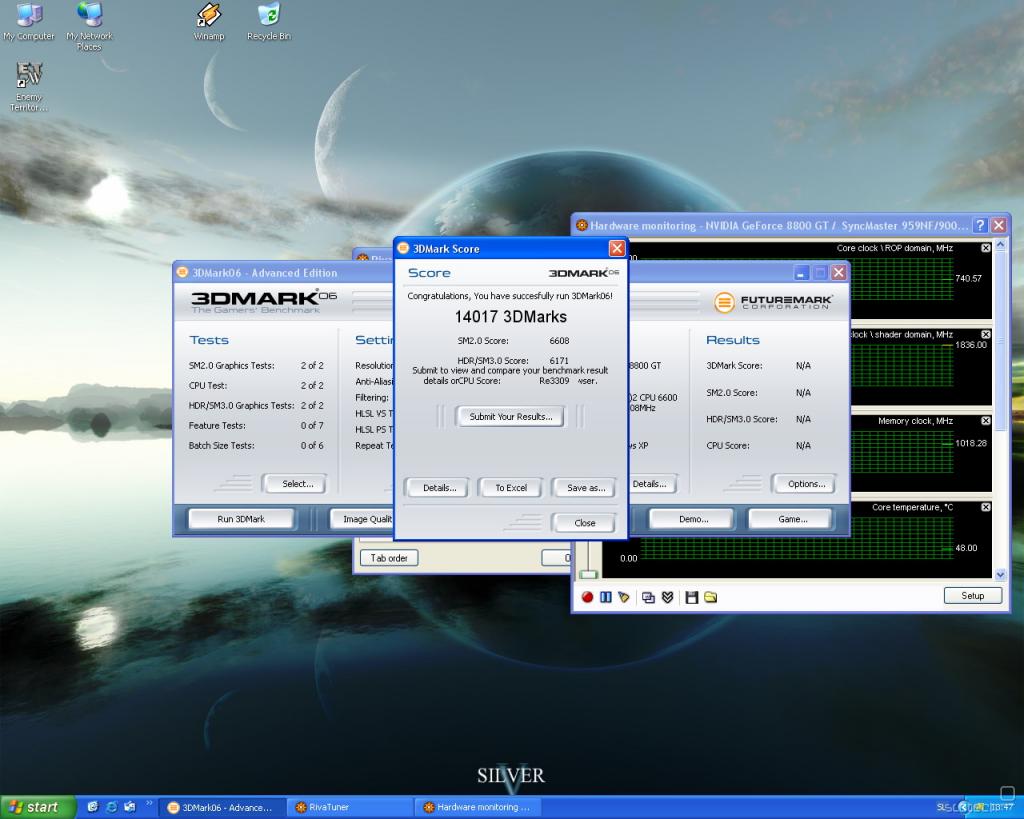Launch Enemy Territory desktop shortcut
The height and width of the screenshot is (819, 1024).
point(29,87)
